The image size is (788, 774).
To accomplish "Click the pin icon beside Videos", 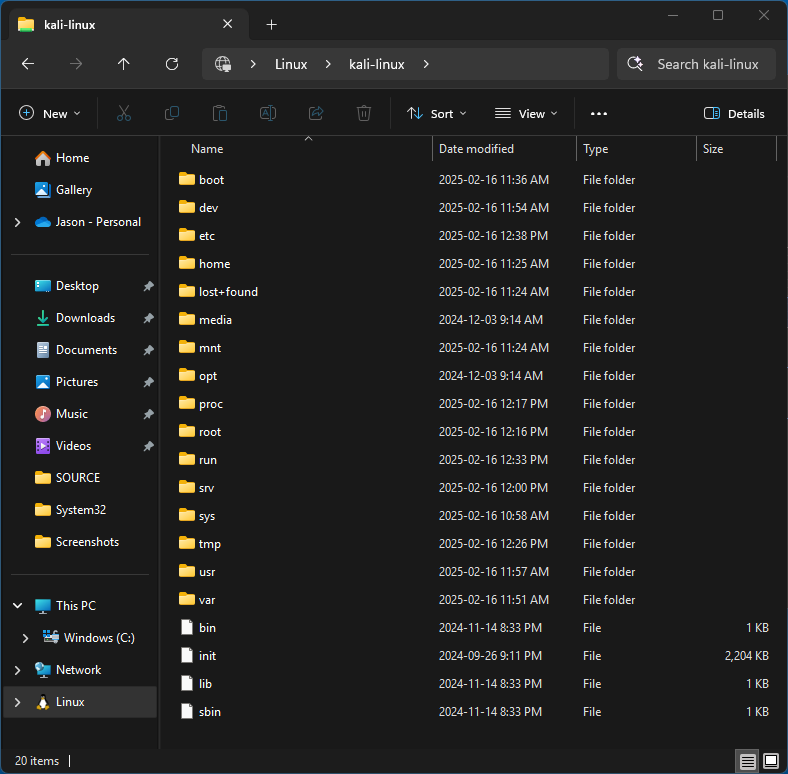I will (x=148, y=446).
